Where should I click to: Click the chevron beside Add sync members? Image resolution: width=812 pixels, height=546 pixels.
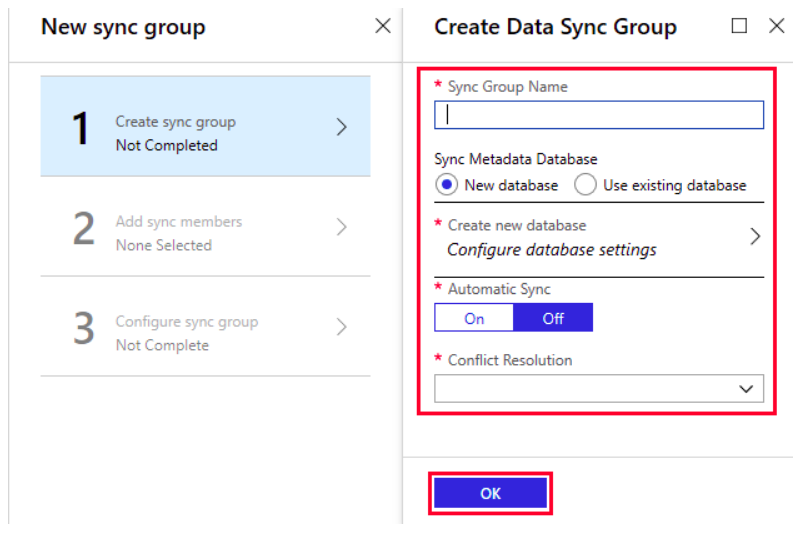(x=341, y=228)
